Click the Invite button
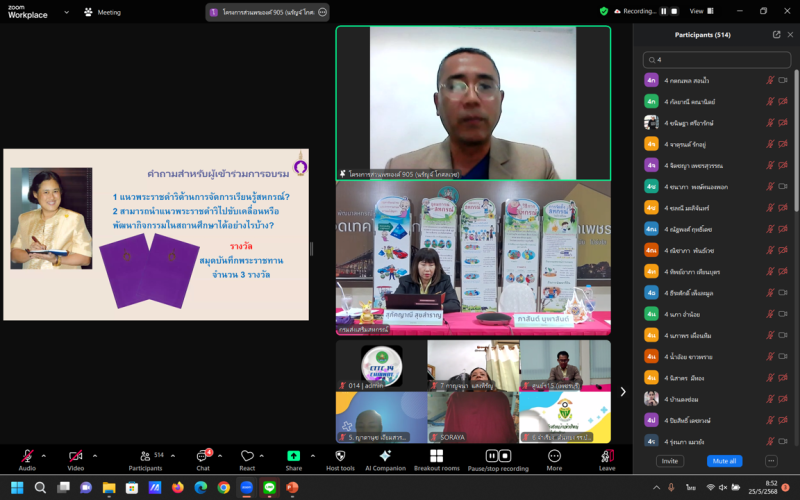Viewport: 800px width, 500px height. pyautogui.click(x=669, y=461)
